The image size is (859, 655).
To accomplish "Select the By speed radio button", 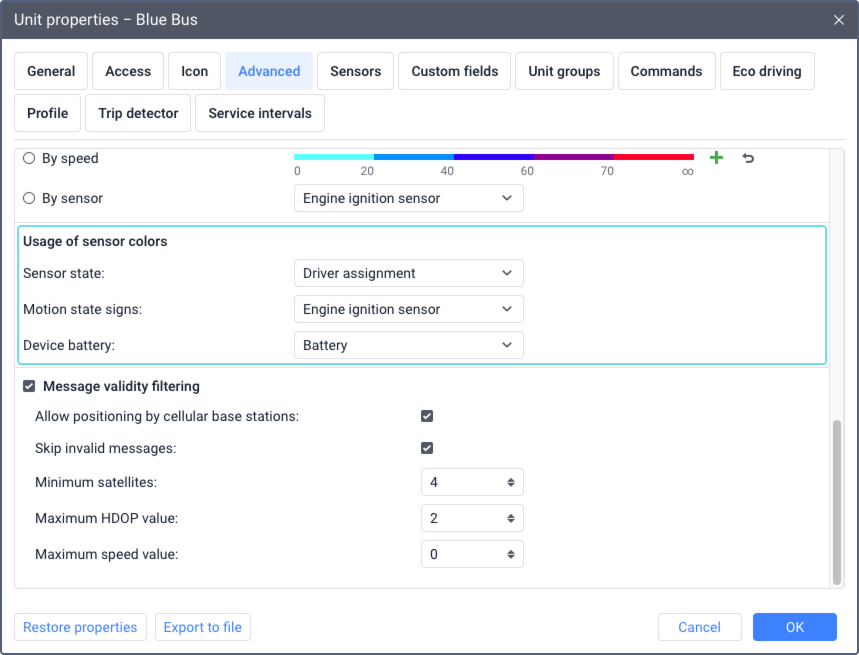I will [x=29, y=158].
